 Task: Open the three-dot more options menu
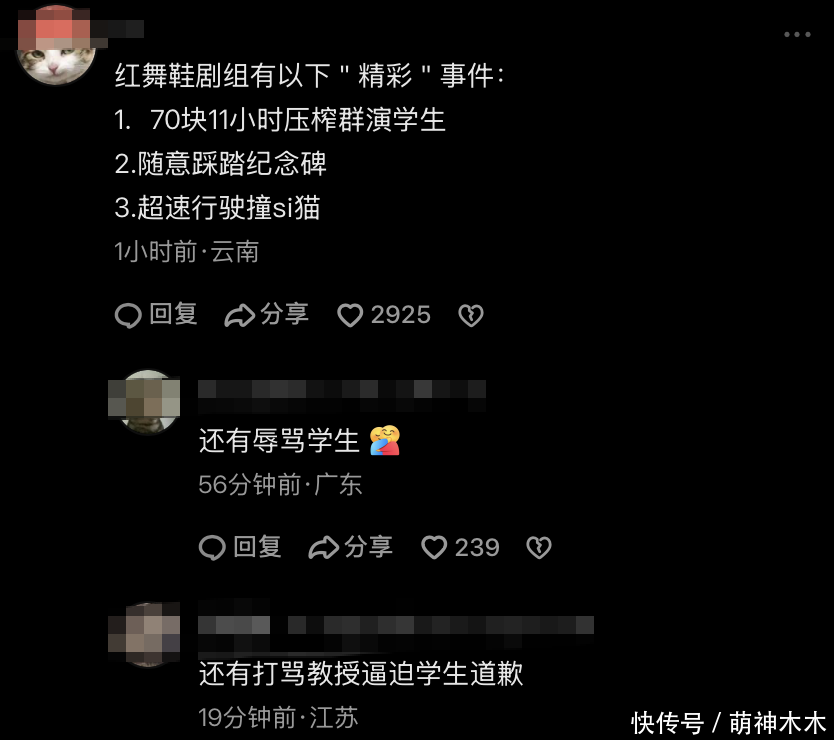click(797, 35)
